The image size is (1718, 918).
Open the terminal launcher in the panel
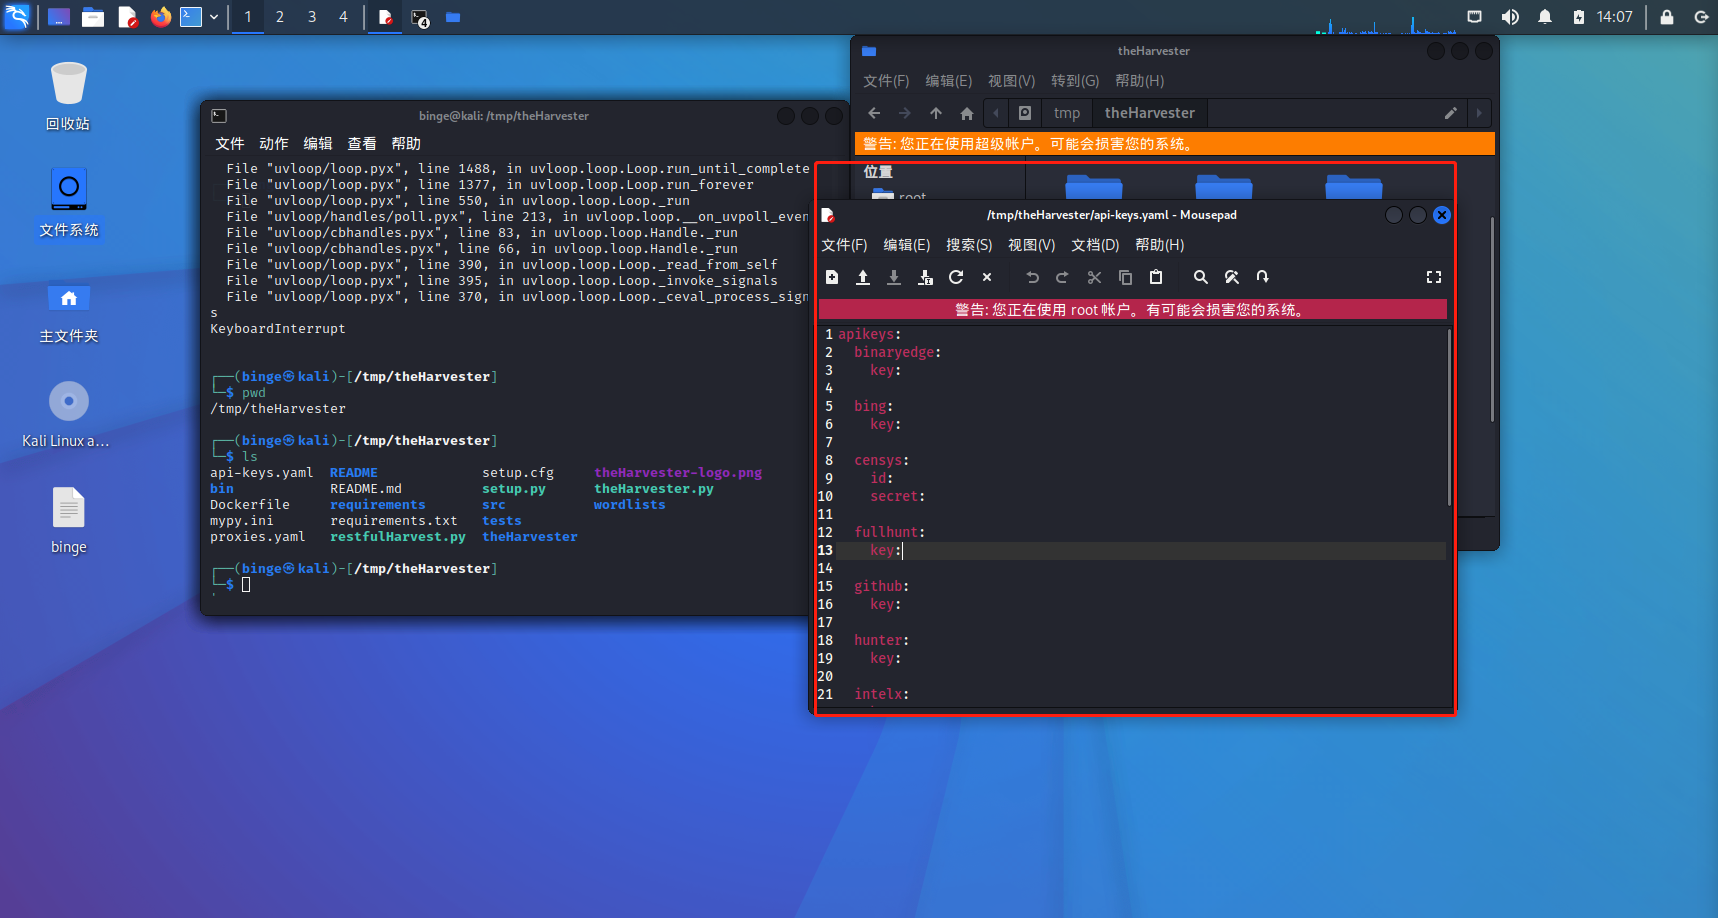[191, 16]
